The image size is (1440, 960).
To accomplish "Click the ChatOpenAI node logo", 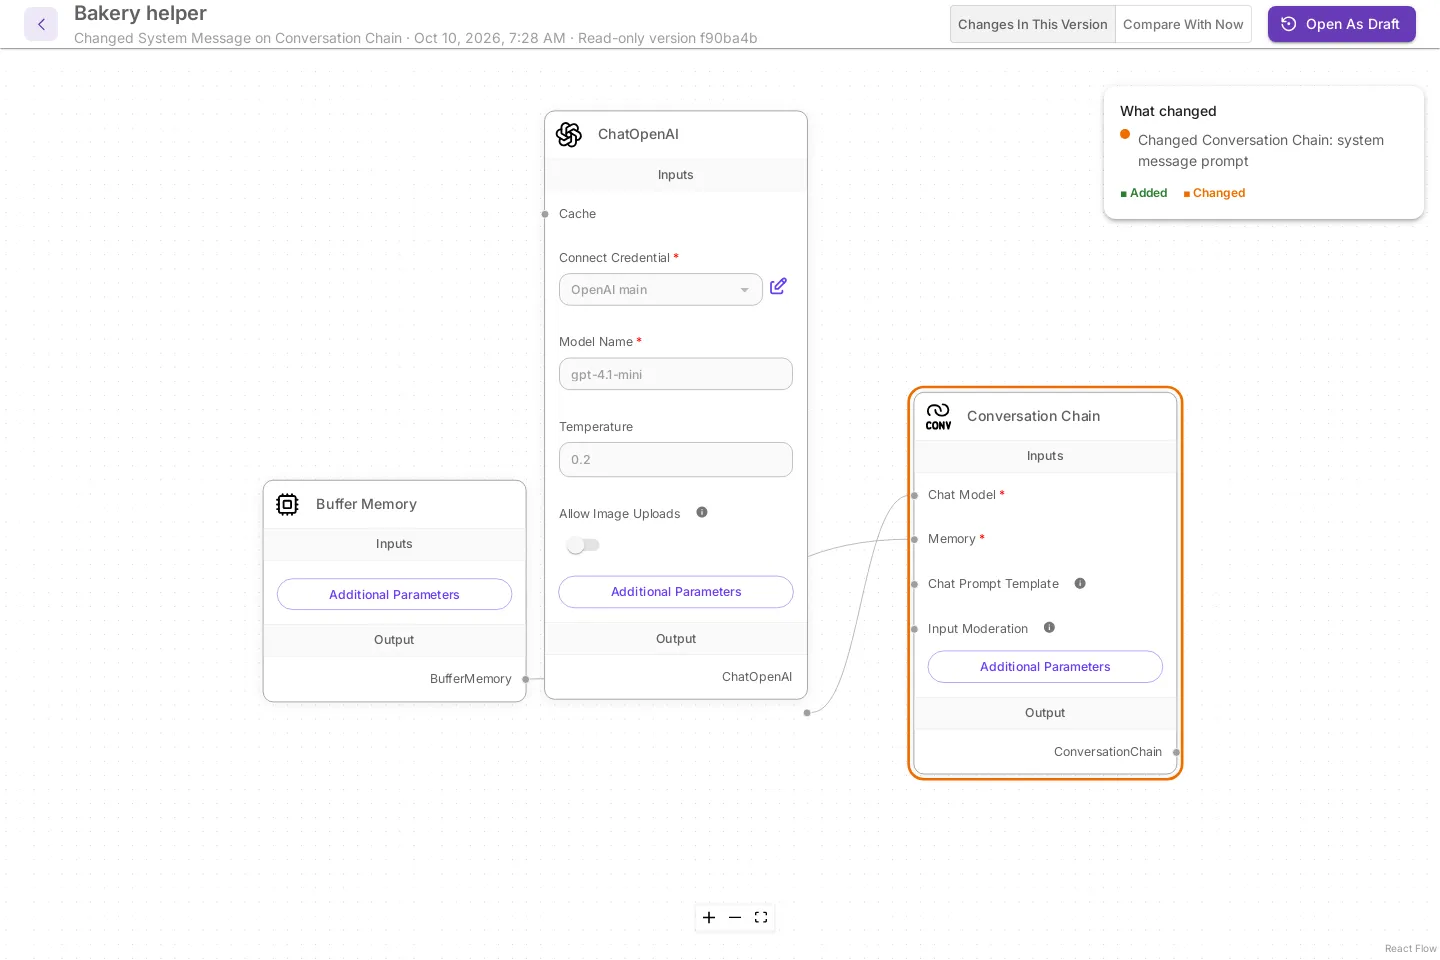I will coord(569,134).
